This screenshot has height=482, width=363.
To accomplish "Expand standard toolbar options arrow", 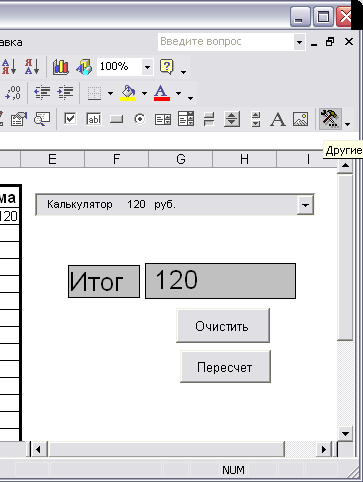I will pyautogui.click(x=183, y=72).
